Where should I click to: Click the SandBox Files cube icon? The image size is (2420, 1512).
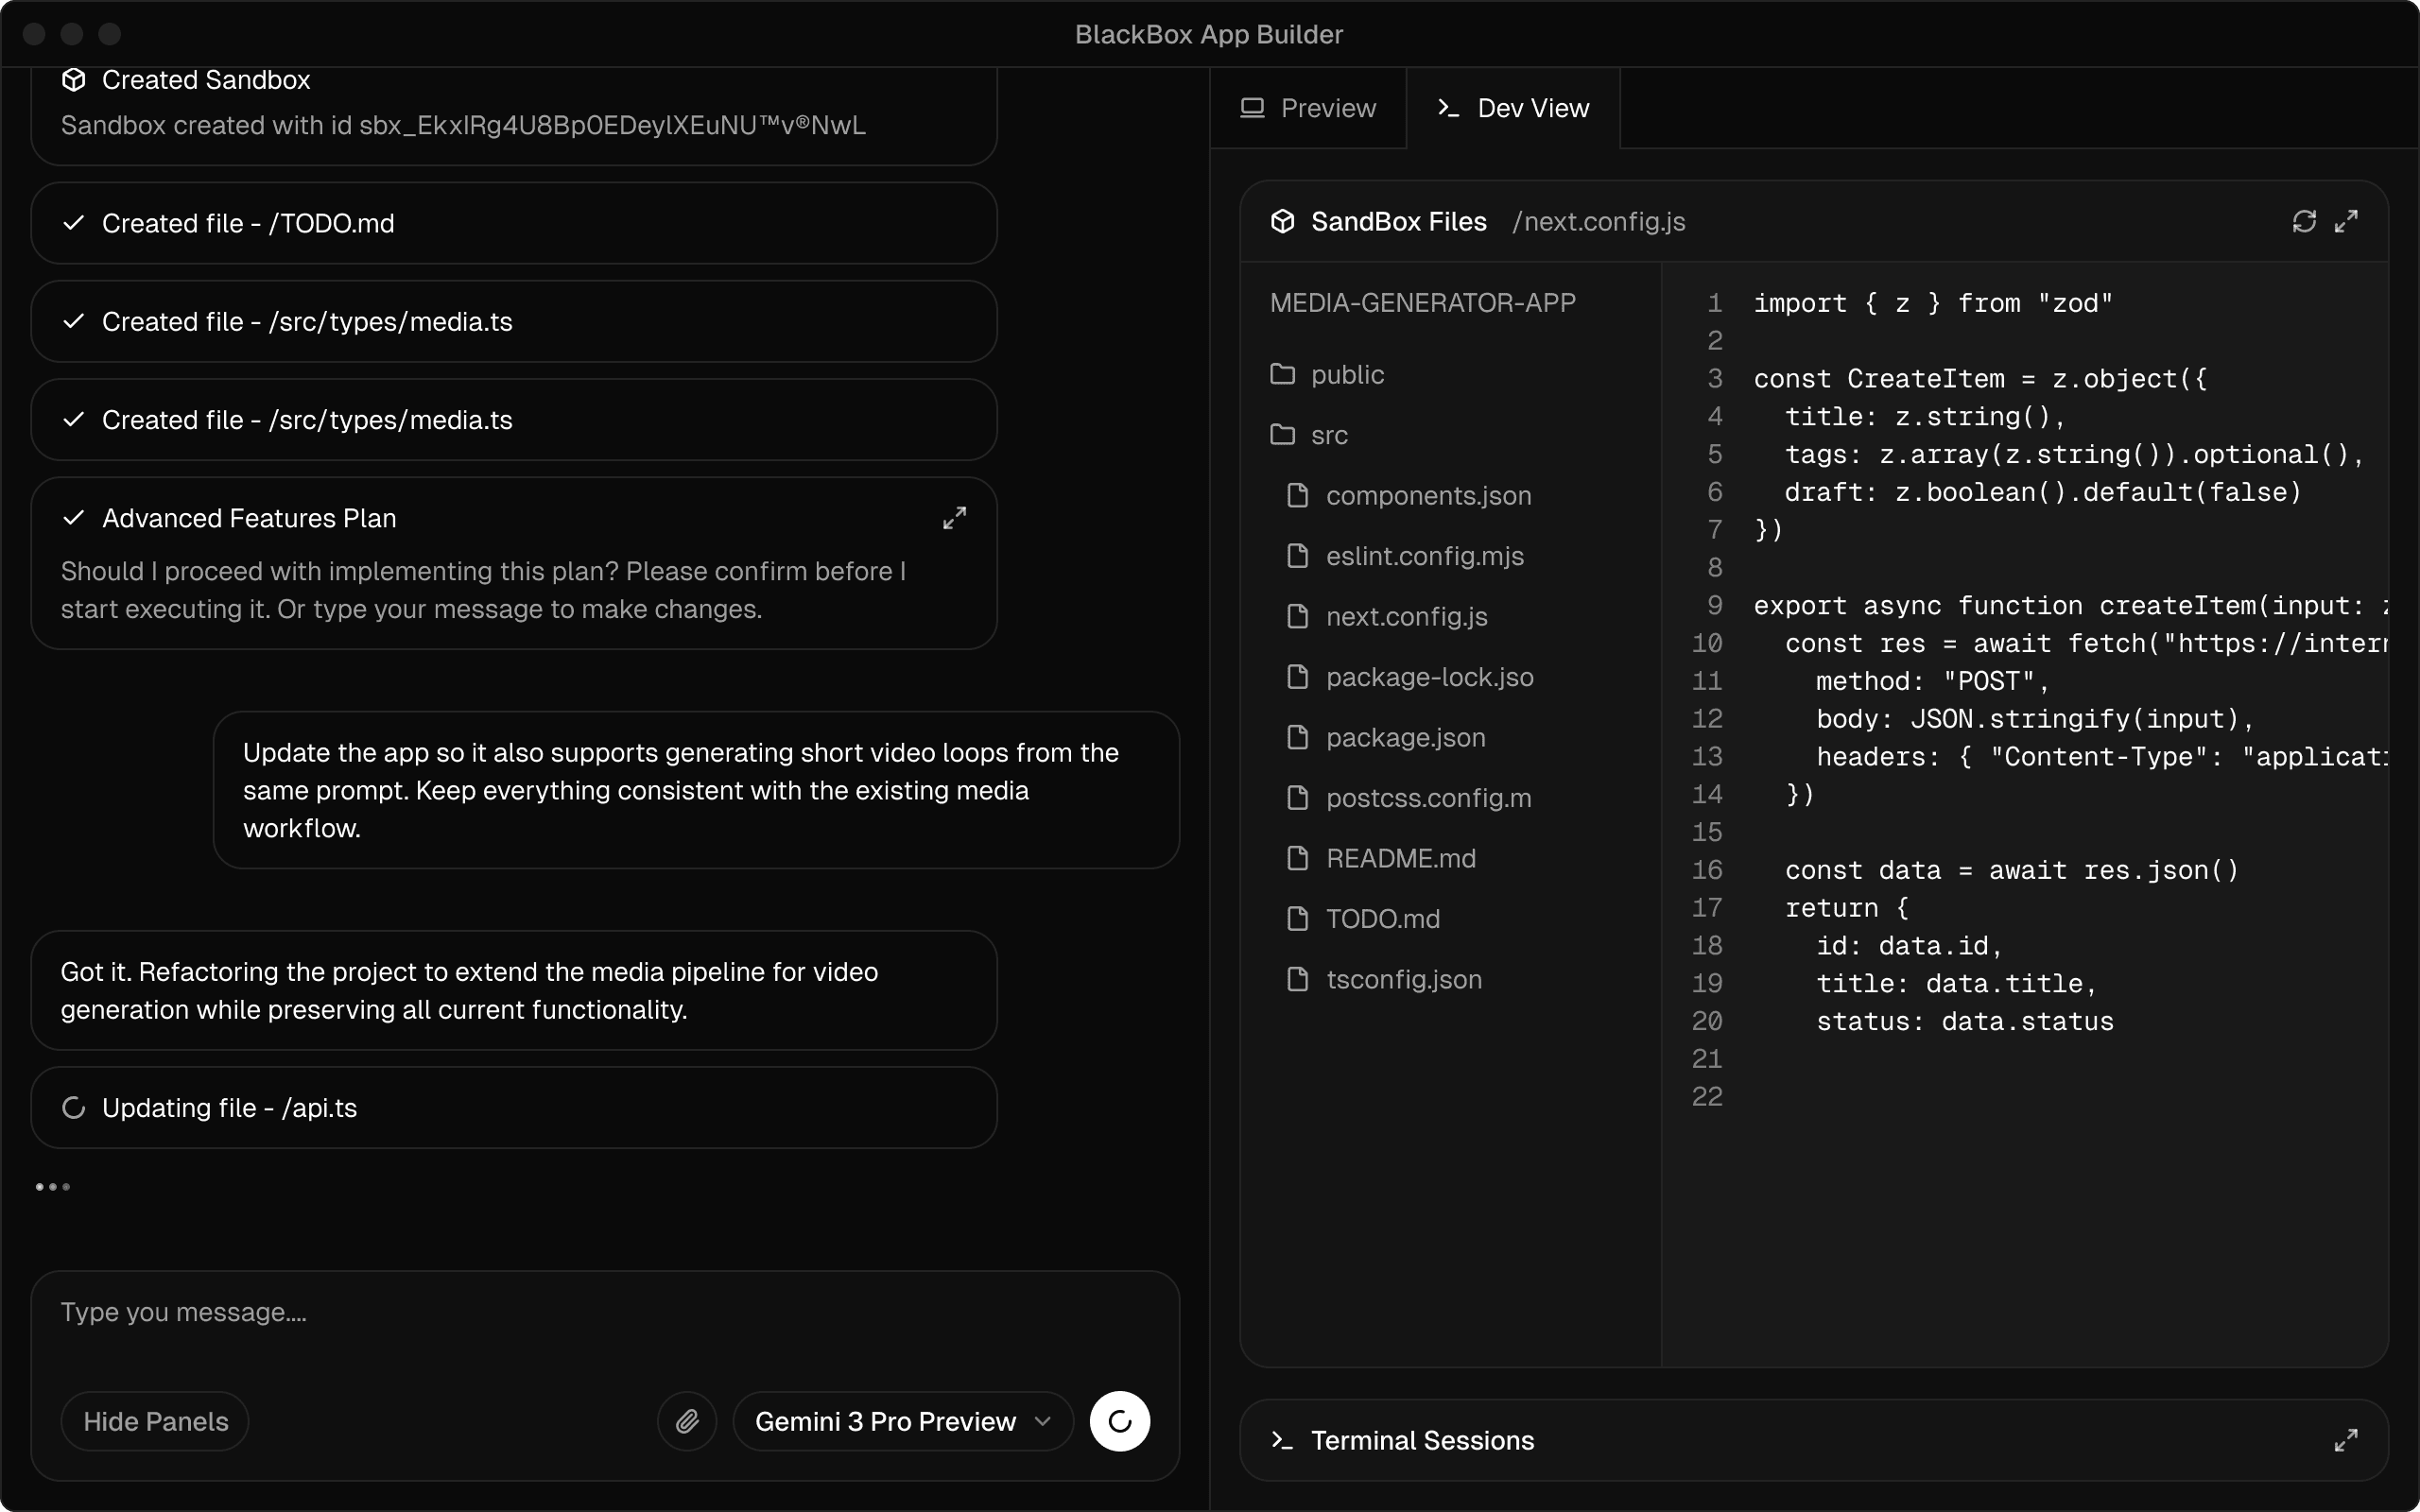pyautogui.click(x=1282, y=221)
